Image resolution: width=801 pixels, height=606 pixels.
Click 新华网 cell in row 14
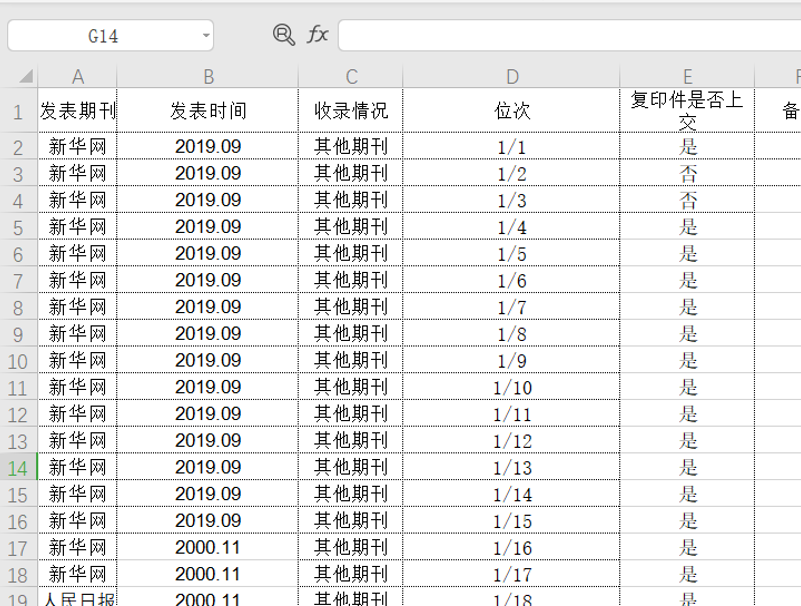(78, 467)
